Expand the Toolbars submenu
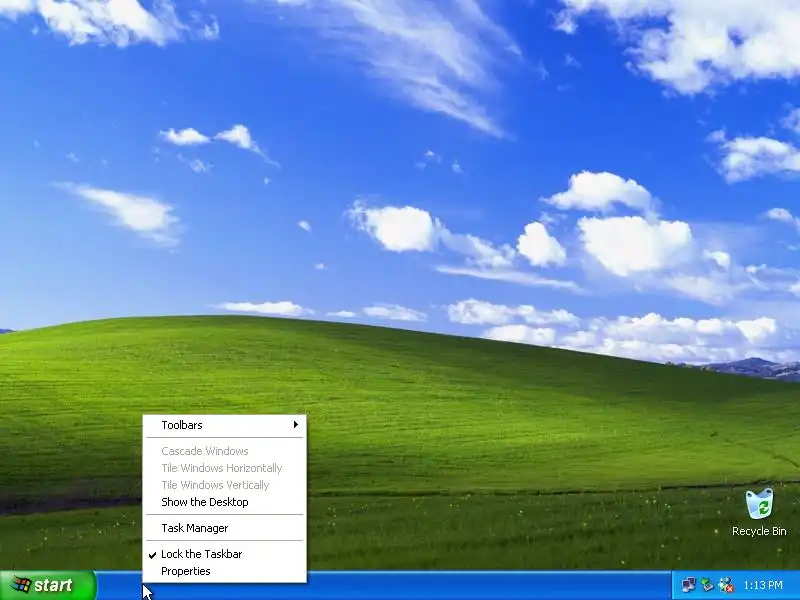The height and width of the screenshot is (600, 800). (224, 425)
